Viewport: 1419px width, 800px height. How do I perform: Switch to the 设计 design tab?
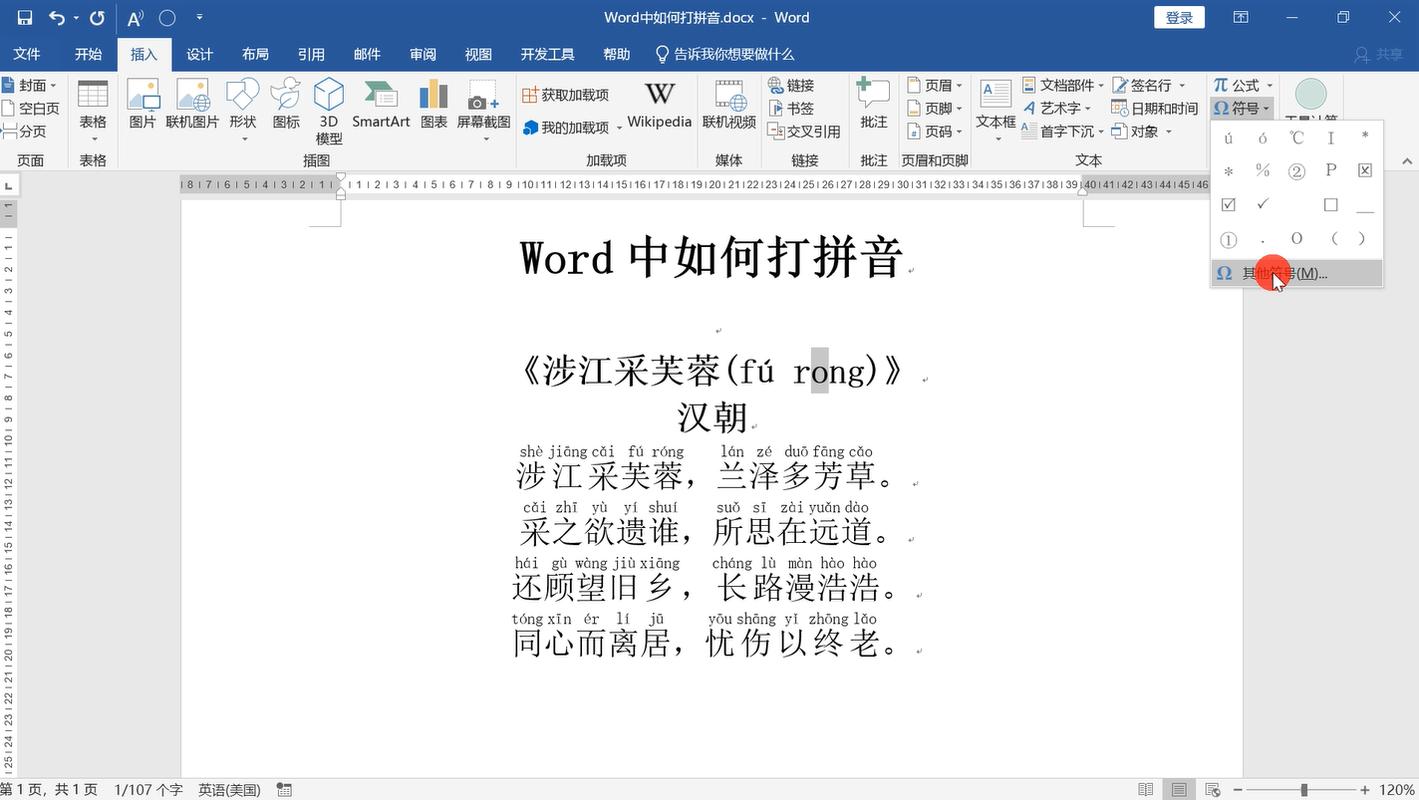point(200,54)
